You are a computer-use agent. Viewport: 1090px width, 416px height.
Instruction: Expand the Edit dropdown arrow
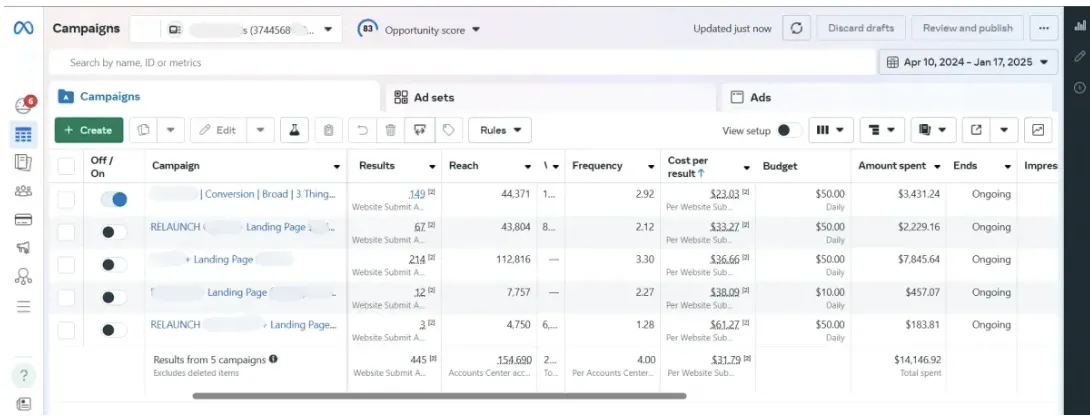pyautogui.click(x=260, y=130)
